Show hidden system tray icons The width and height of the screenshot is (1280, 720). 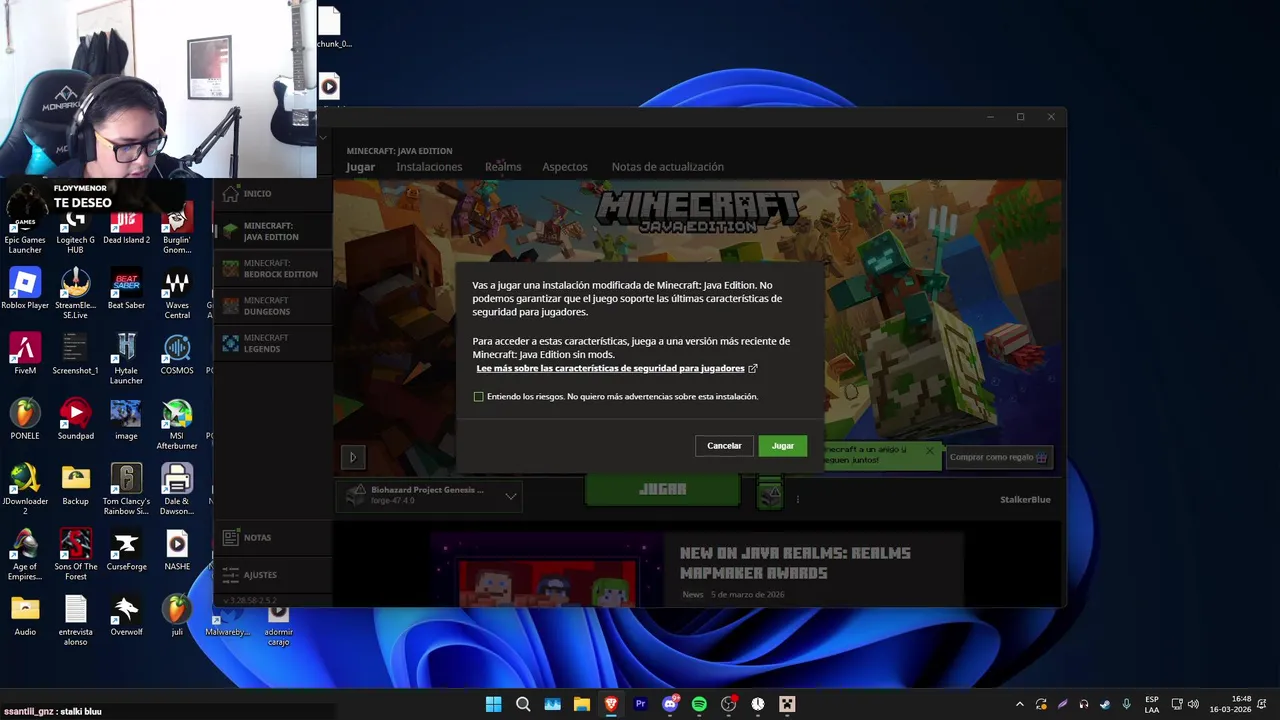pos(1019,704)
